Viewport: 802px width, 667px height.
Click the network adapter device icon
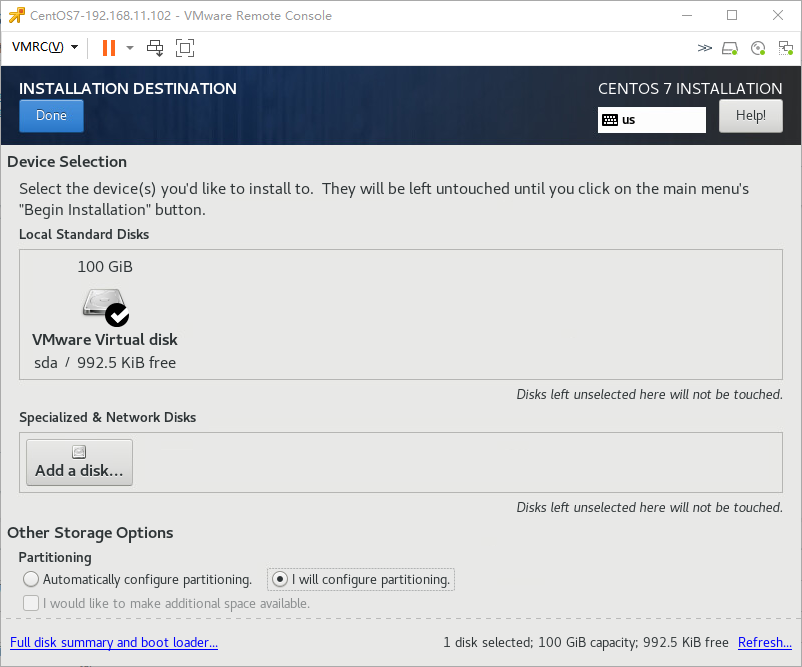pos(785,49)
